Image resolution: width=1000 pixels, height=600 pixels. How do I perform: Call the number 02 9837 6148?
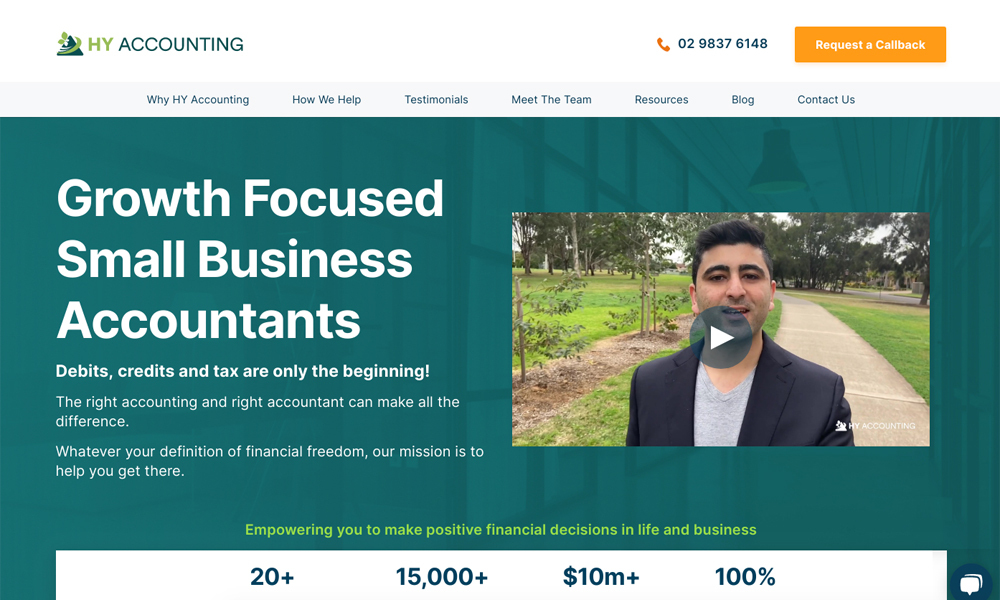coord(723,43)
